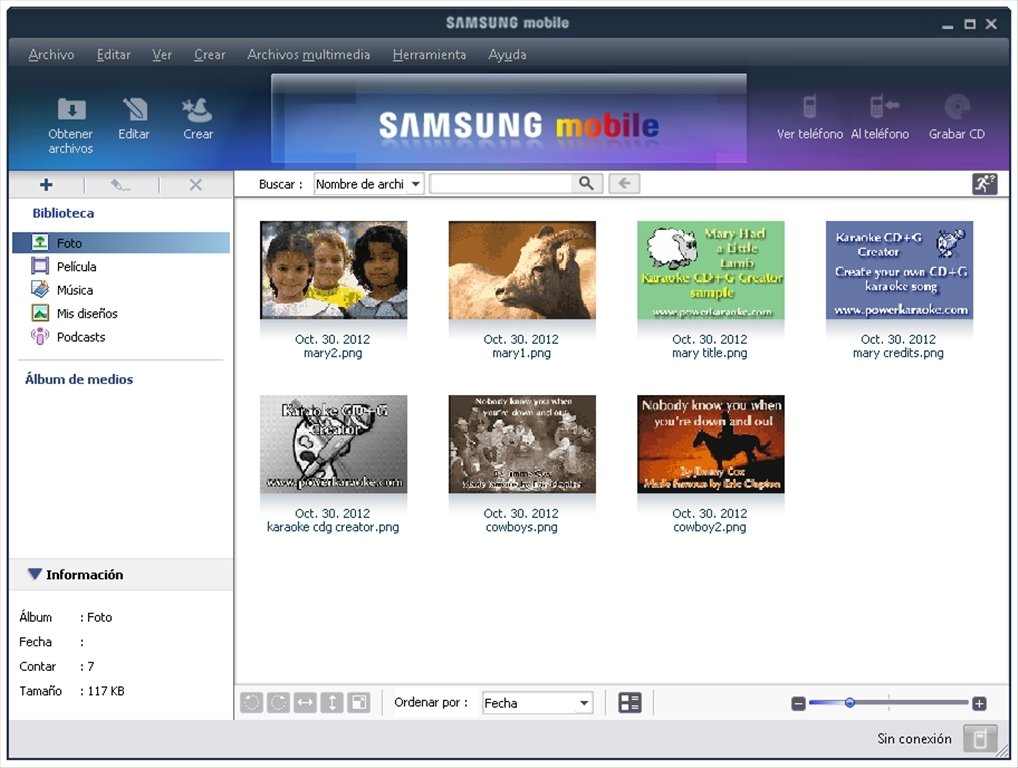Viewport: 1018px width, 768px height.
Task: Click the file name 'cowboy2.png'
Action: point(710,527)
